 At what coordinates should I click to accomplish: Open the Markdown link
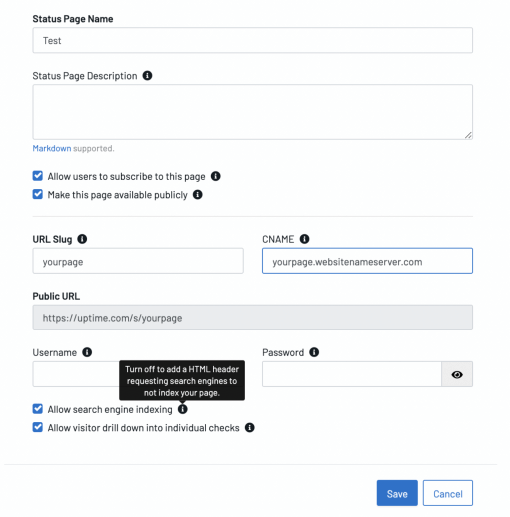[x=52, y=148]
